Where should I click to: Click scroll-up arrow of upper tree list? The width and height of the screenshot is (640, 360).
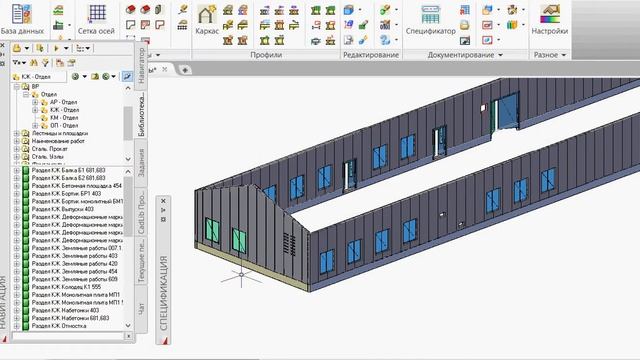point(128,88)
